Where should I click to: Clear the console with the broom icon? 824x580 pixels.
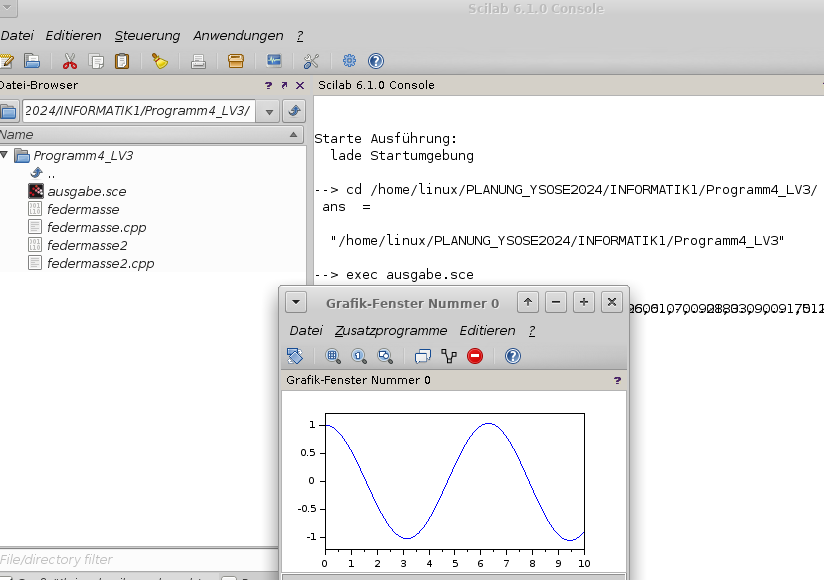[x=160, y=61]
